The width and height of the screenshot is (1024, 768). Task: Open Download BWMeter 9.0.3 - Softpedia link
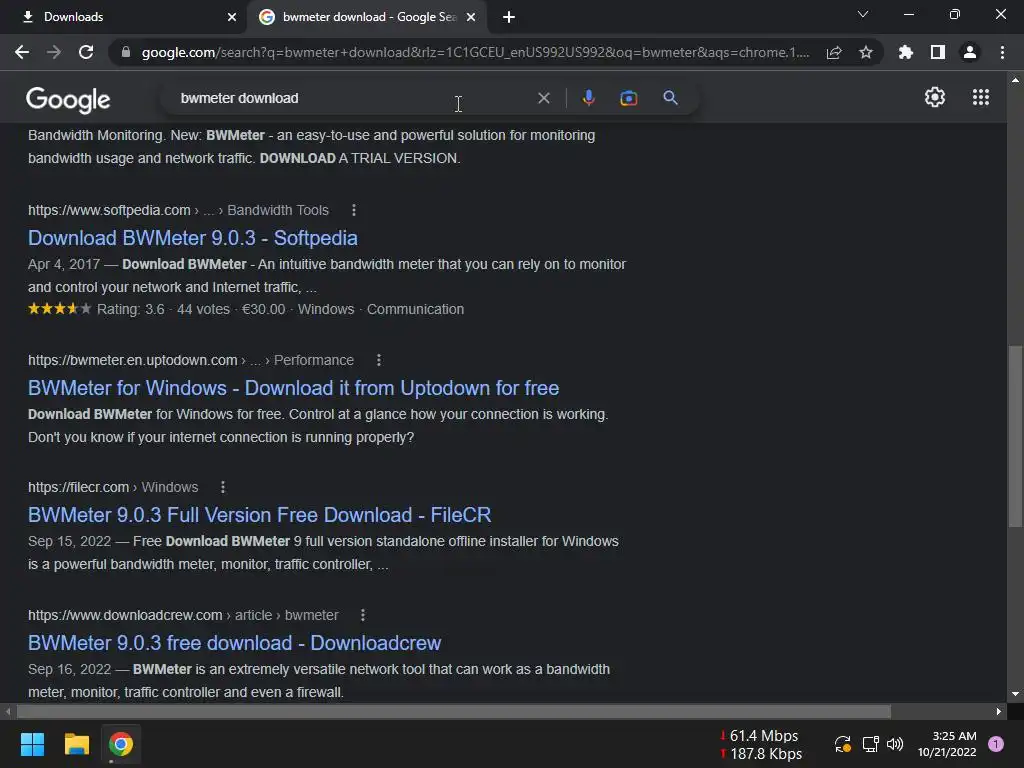coord(193,238)
